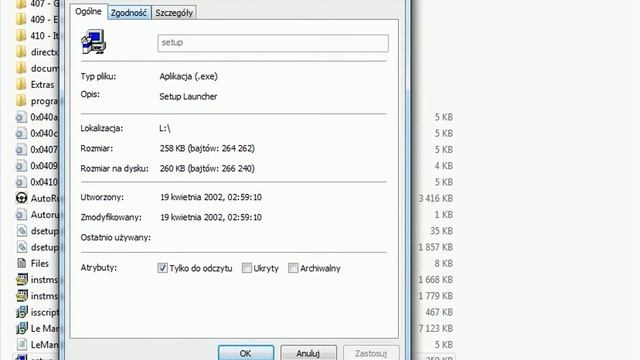Click the setup file name field
640x360 pixels.
click(273, 43)
